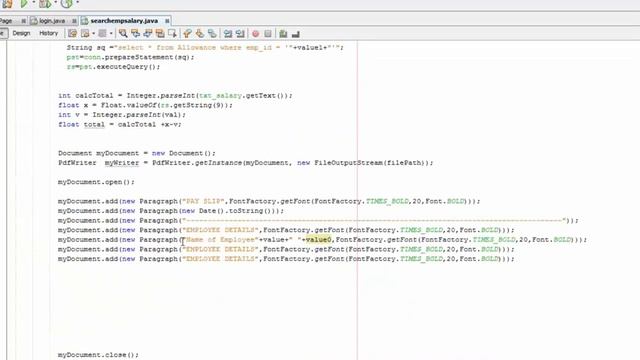Open the History view
Image resolution: width=640 pixels, height=360 pixels.
tap(49, 33)
